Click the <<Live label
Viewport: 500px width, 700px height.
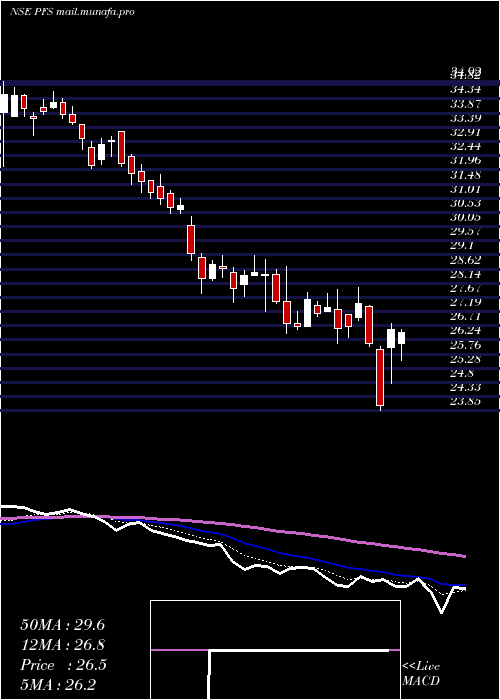click(421, 667)
